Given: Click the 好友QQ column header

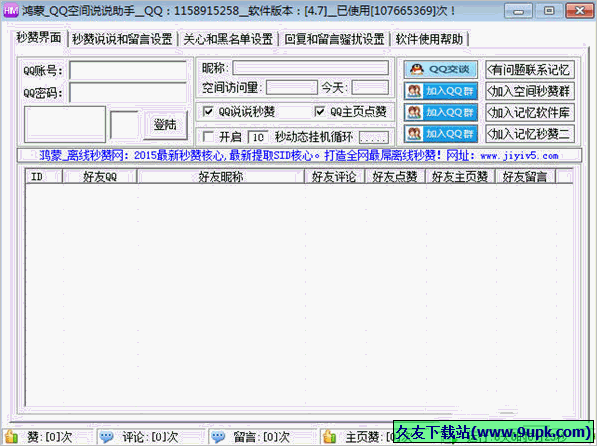Looking at the screenshot, I should coord(100,177).
